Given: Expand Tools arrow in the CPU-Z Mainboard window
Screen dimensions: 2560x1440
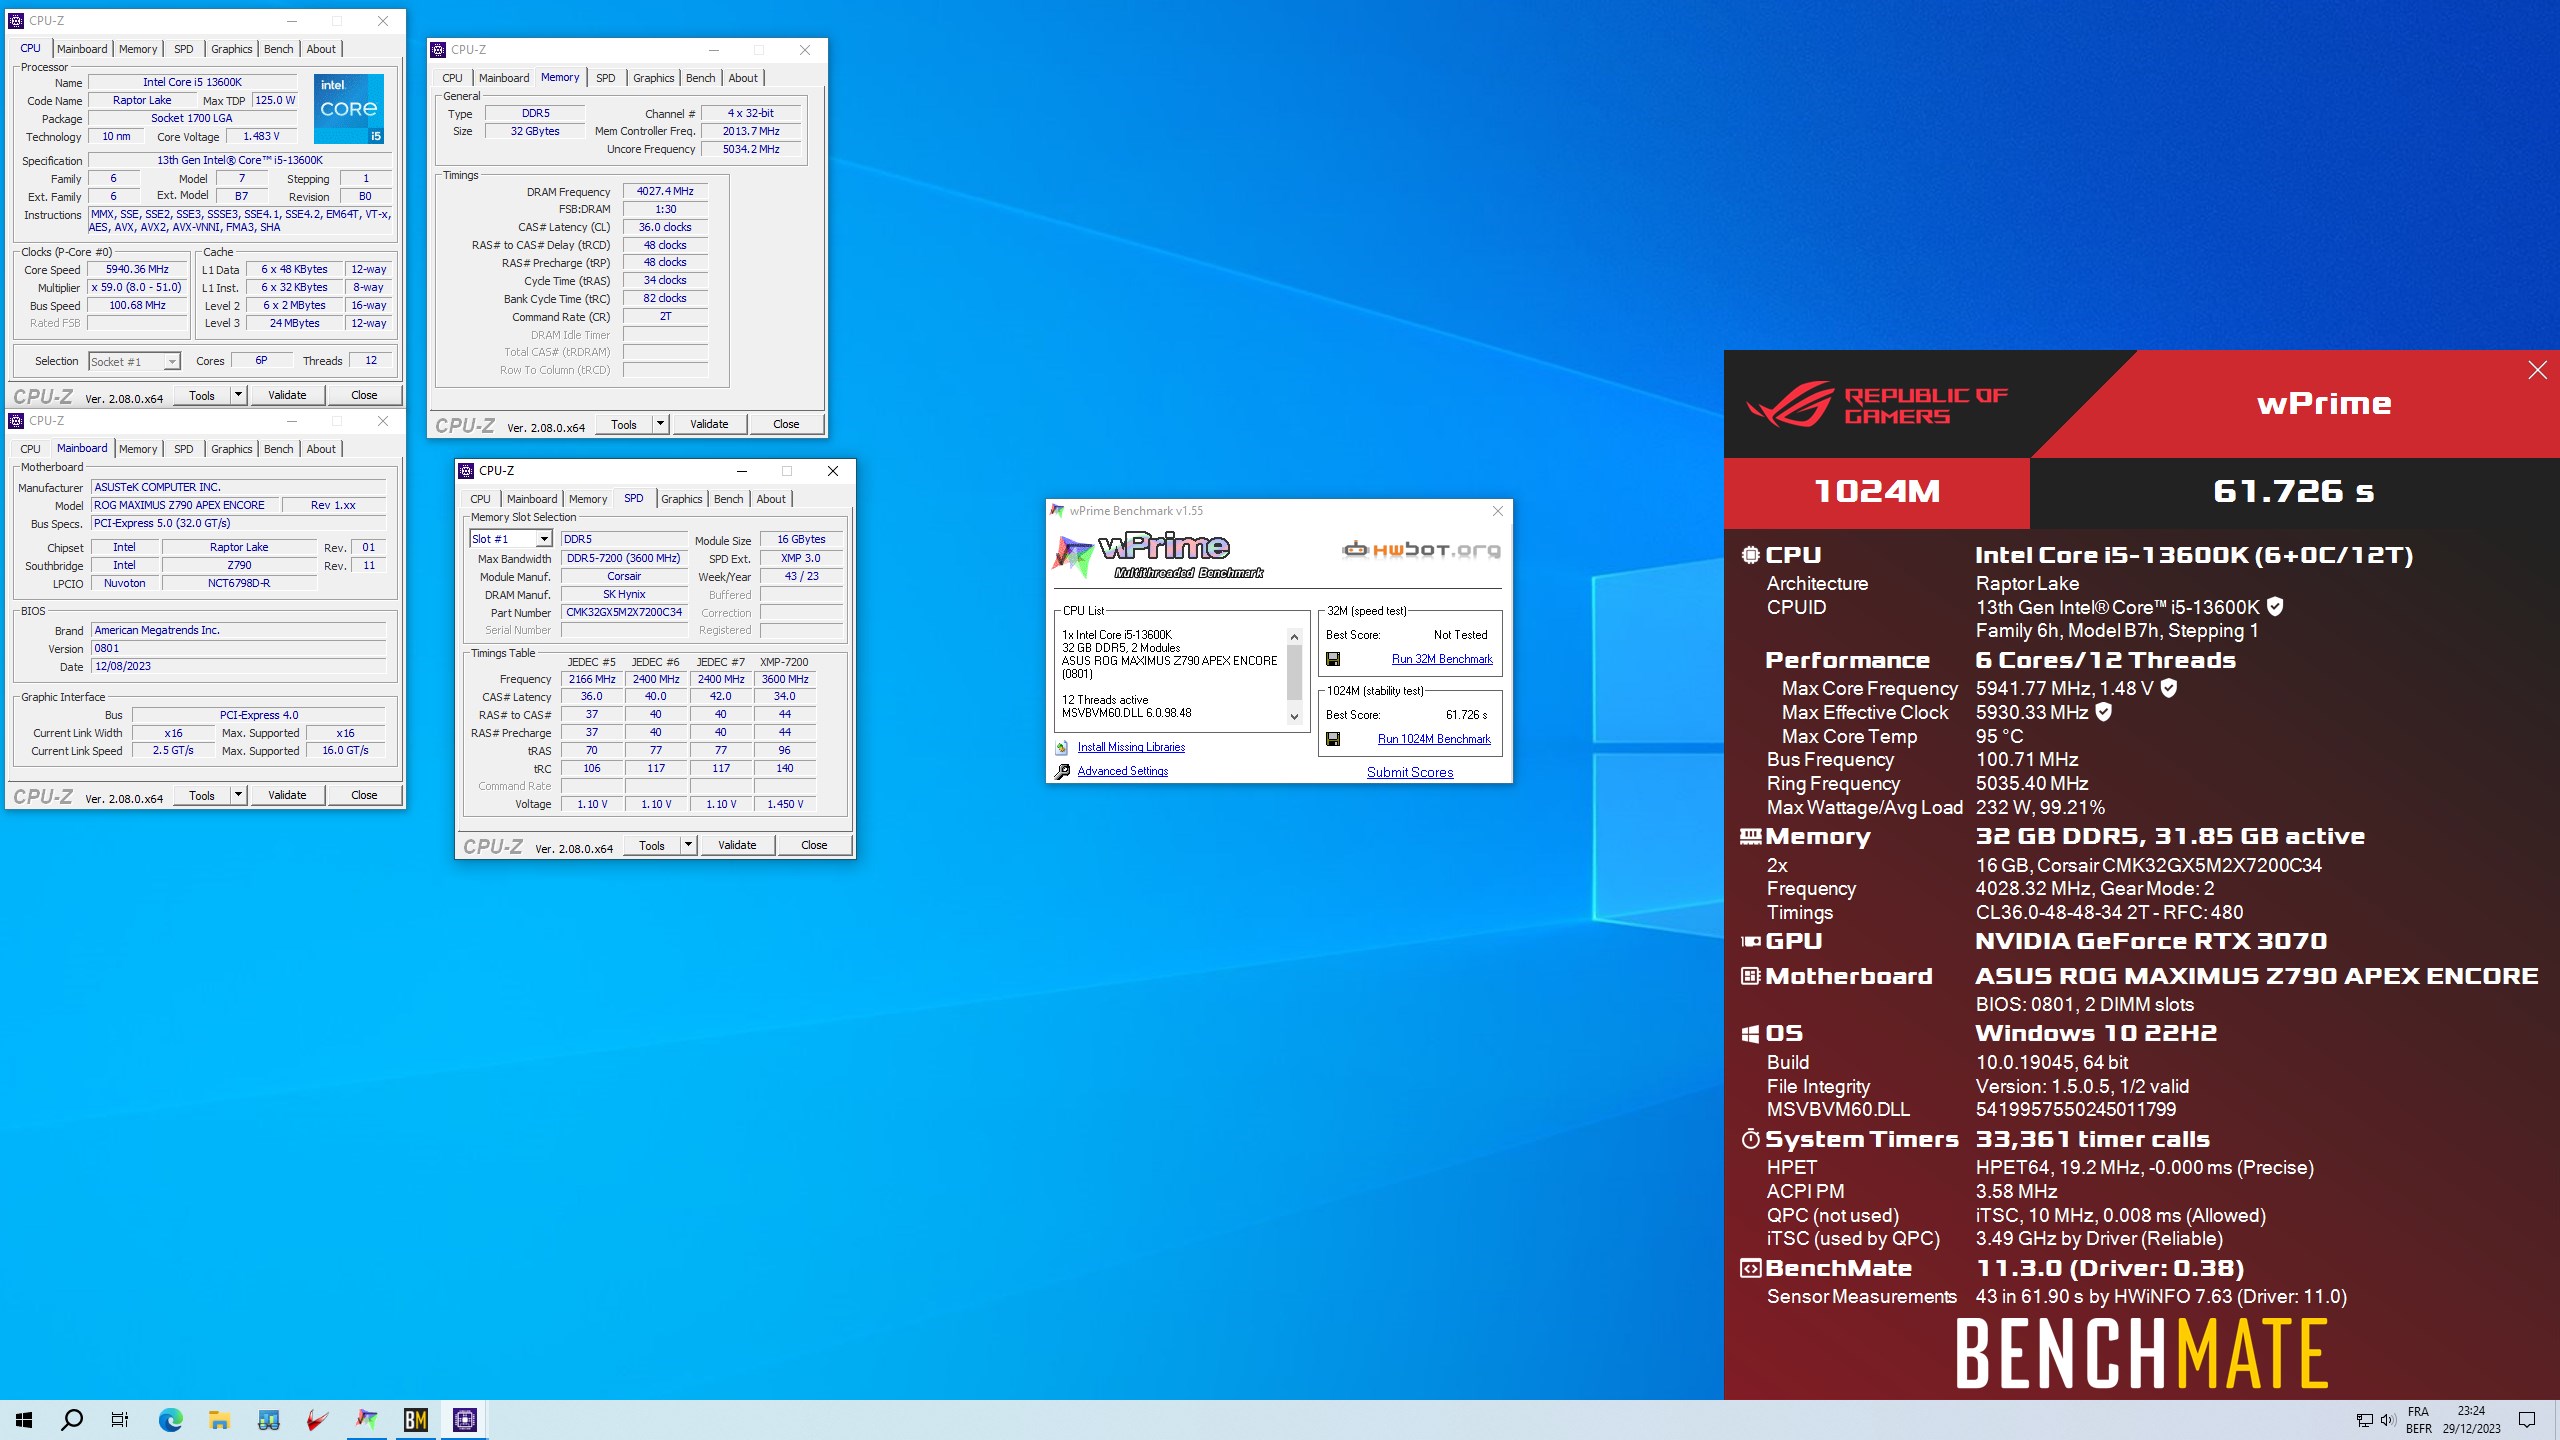Looking at the screenshot, I should click(x=238, y=795).
